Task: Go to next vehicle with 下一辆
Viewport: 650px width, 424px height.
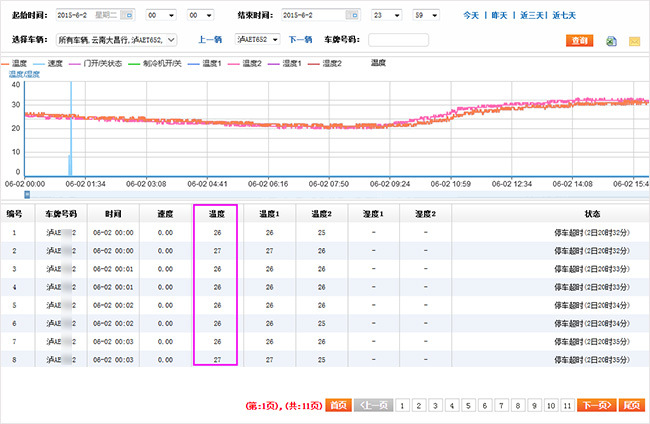Action: pos(300,40)
